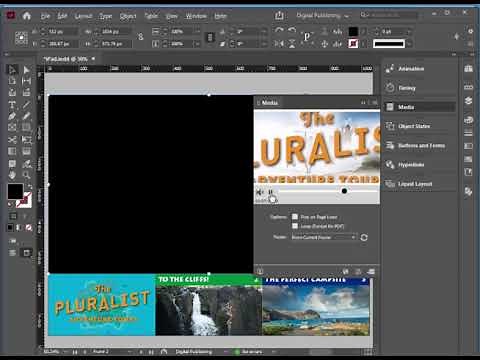Viewport: 480px width, 360px height.
Task: Click rotate 90 degrees counter-clockwise icon
Action: pyautogui.click(x=292, y=31)
